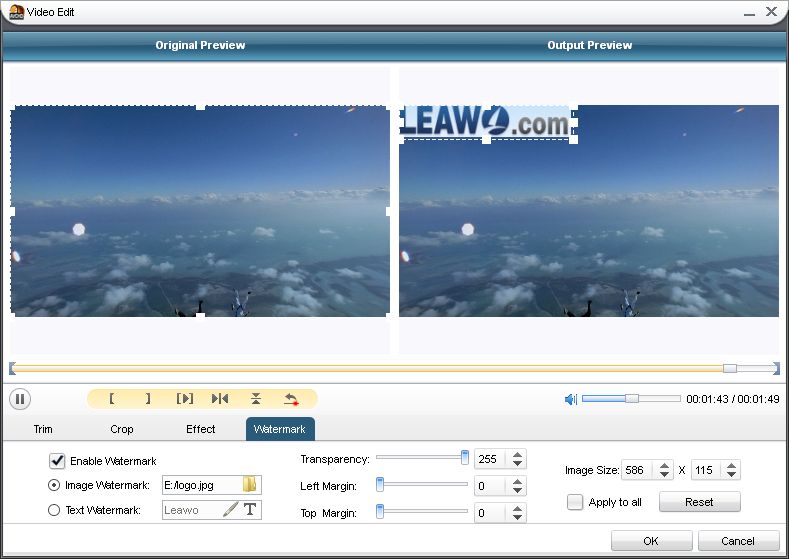The image size is (789, 559).
Task: Click the horizontal flip icon
Action: coord(220,398)
